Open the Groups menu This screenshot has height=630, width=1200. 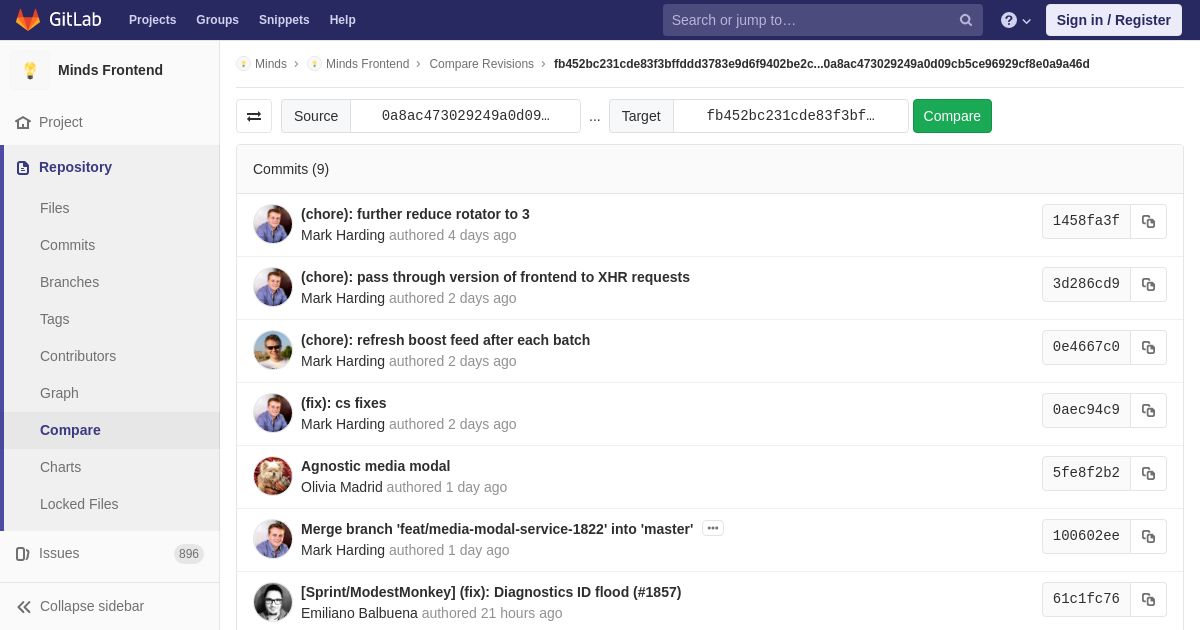217,20
